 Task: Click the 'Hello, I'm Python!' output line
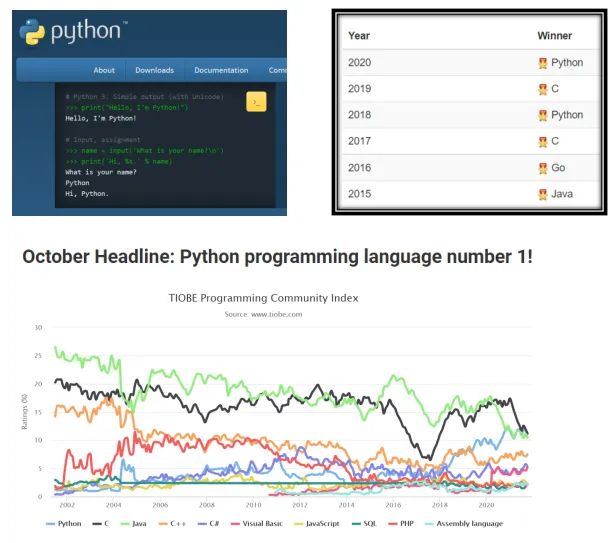pos(101,118)
